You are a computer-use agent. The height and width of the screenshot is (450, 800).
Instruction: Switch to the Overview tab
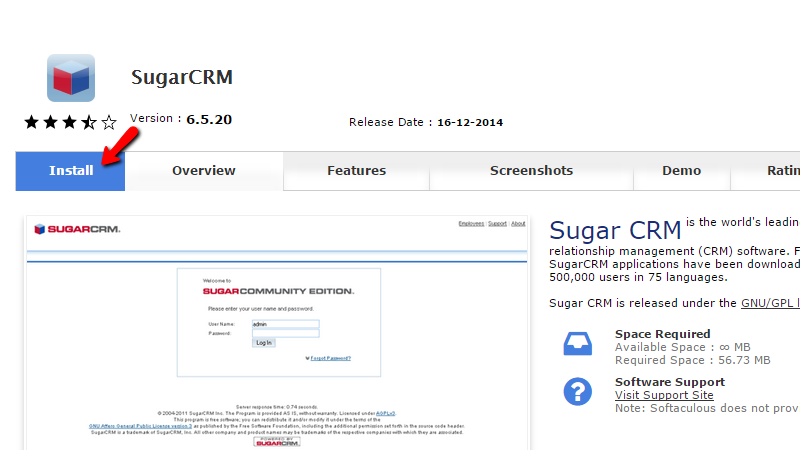coord(204,171)
